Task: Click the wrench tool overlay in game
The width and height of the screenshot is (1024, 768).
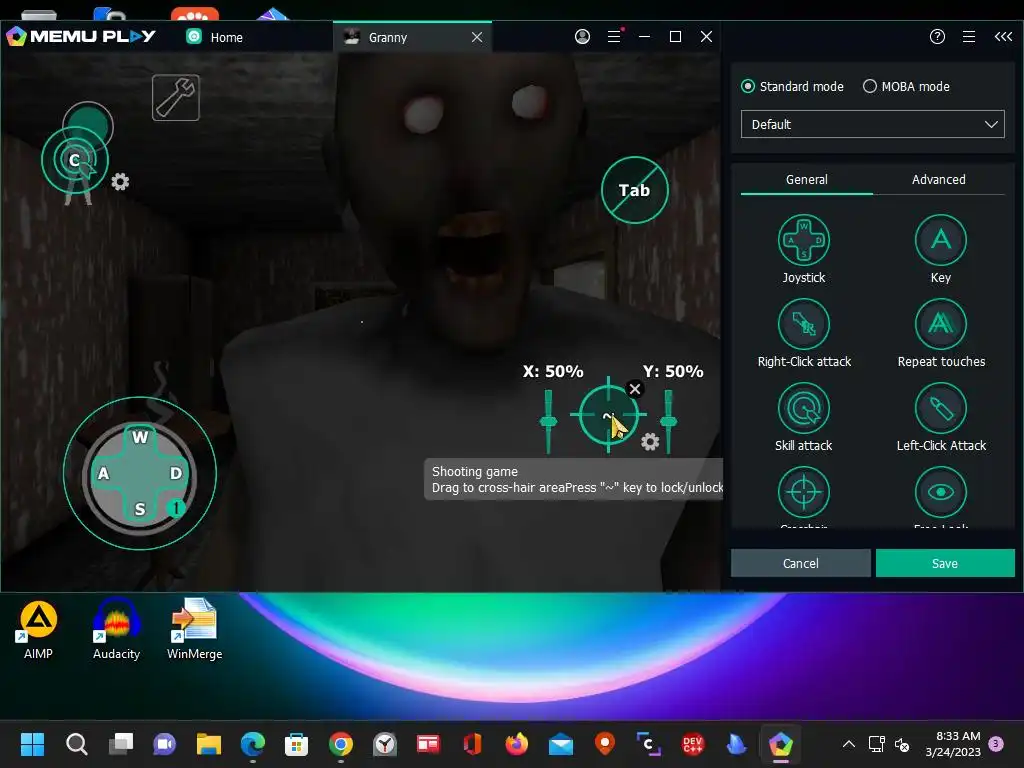Action: tap(176, 98)
